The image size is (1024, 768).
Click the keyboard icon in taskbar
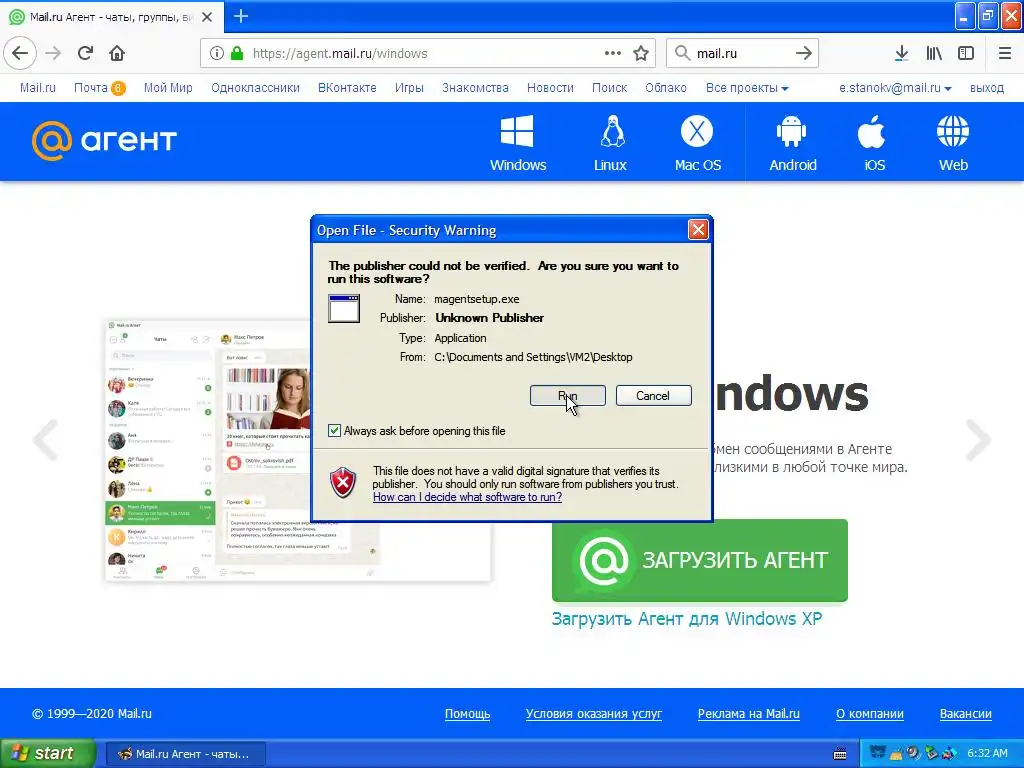[x=840, y=754]
